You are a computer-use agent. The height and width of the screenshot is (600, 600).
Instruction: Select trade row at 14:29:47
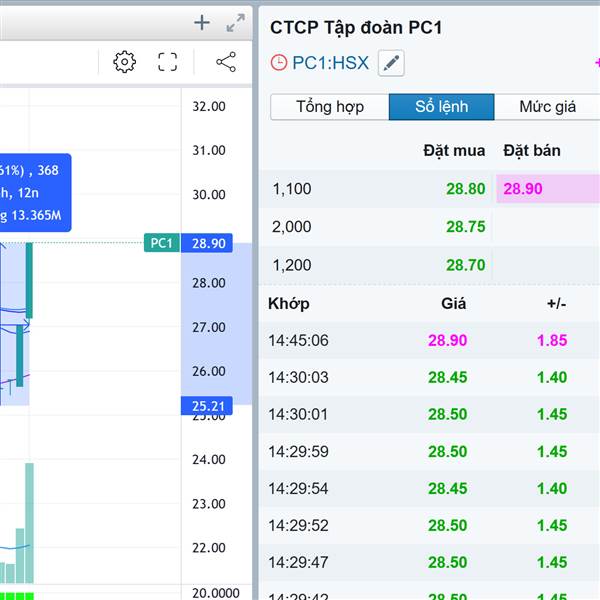tap(429, 562)
